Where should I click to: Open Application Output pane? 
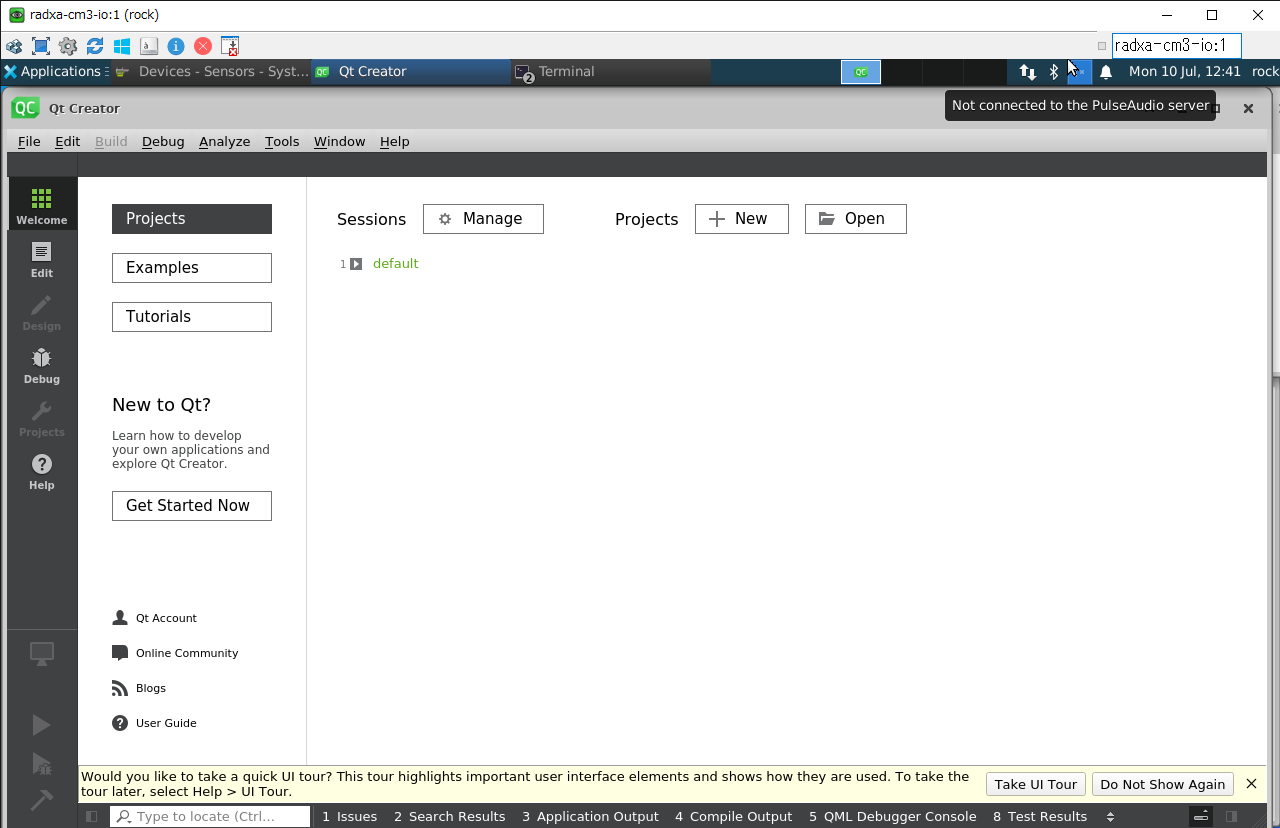(x=590, y=816)
